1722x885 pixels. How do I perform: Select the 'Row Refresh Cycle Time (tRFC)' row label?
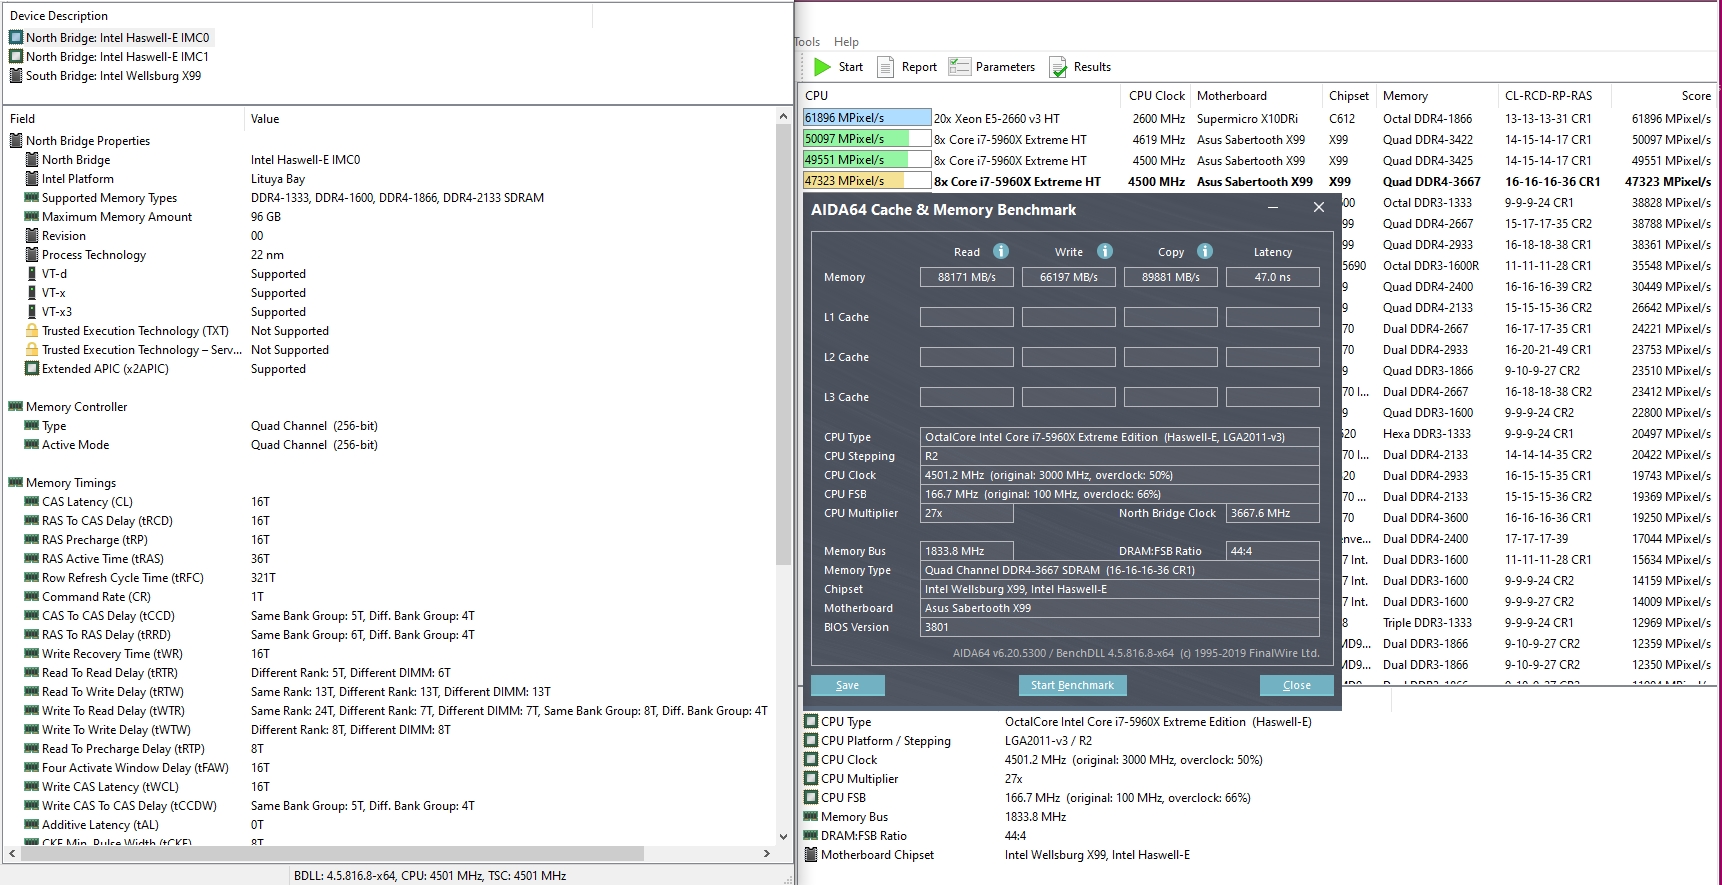coord(123,578)
